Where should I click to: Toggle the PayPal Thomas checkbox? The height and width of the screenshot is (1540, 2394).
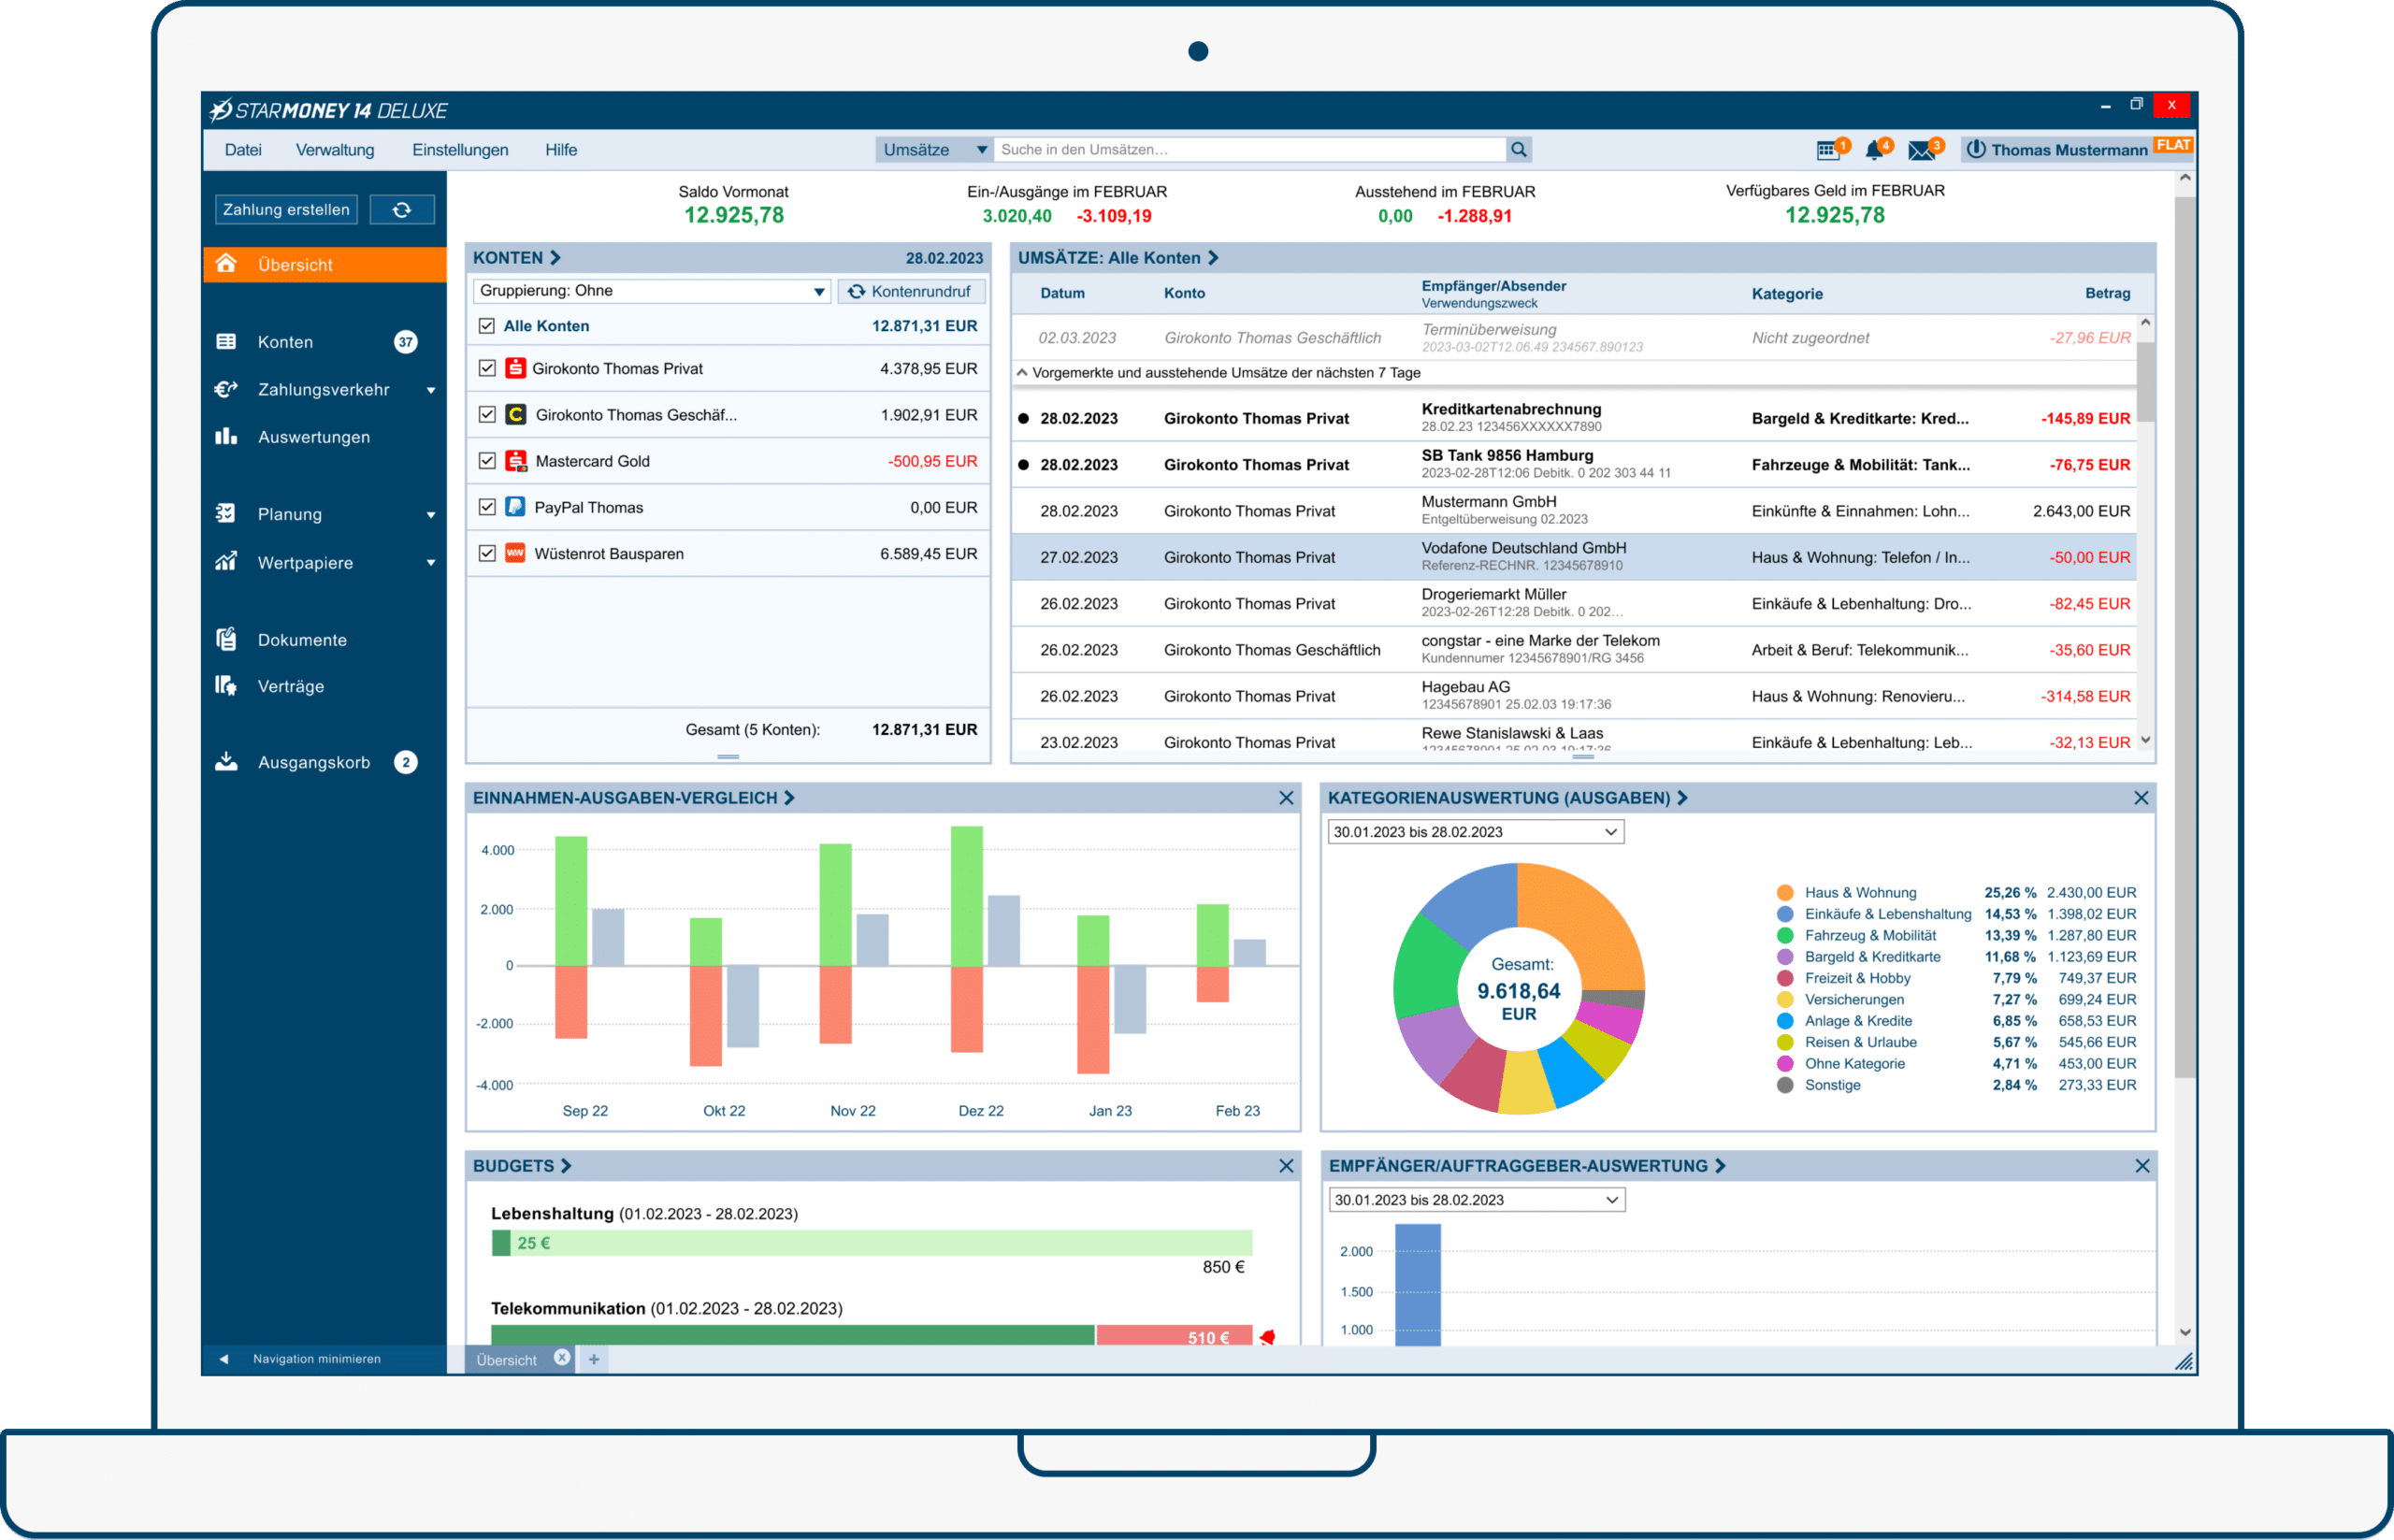487,507
